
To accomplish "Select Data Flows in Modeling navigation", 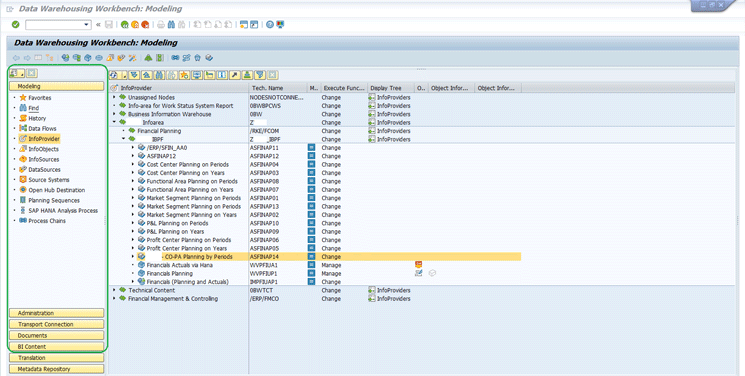I will (x=42, y=129).
